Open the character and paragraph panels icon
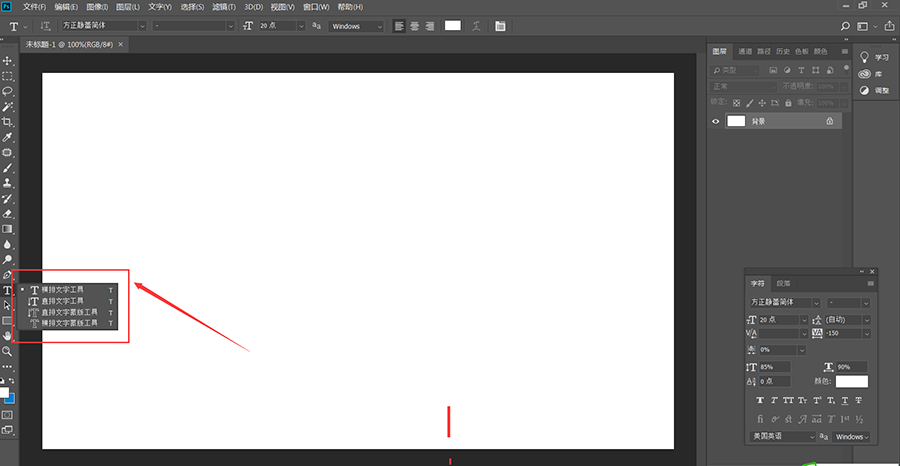 pos(501,26)
